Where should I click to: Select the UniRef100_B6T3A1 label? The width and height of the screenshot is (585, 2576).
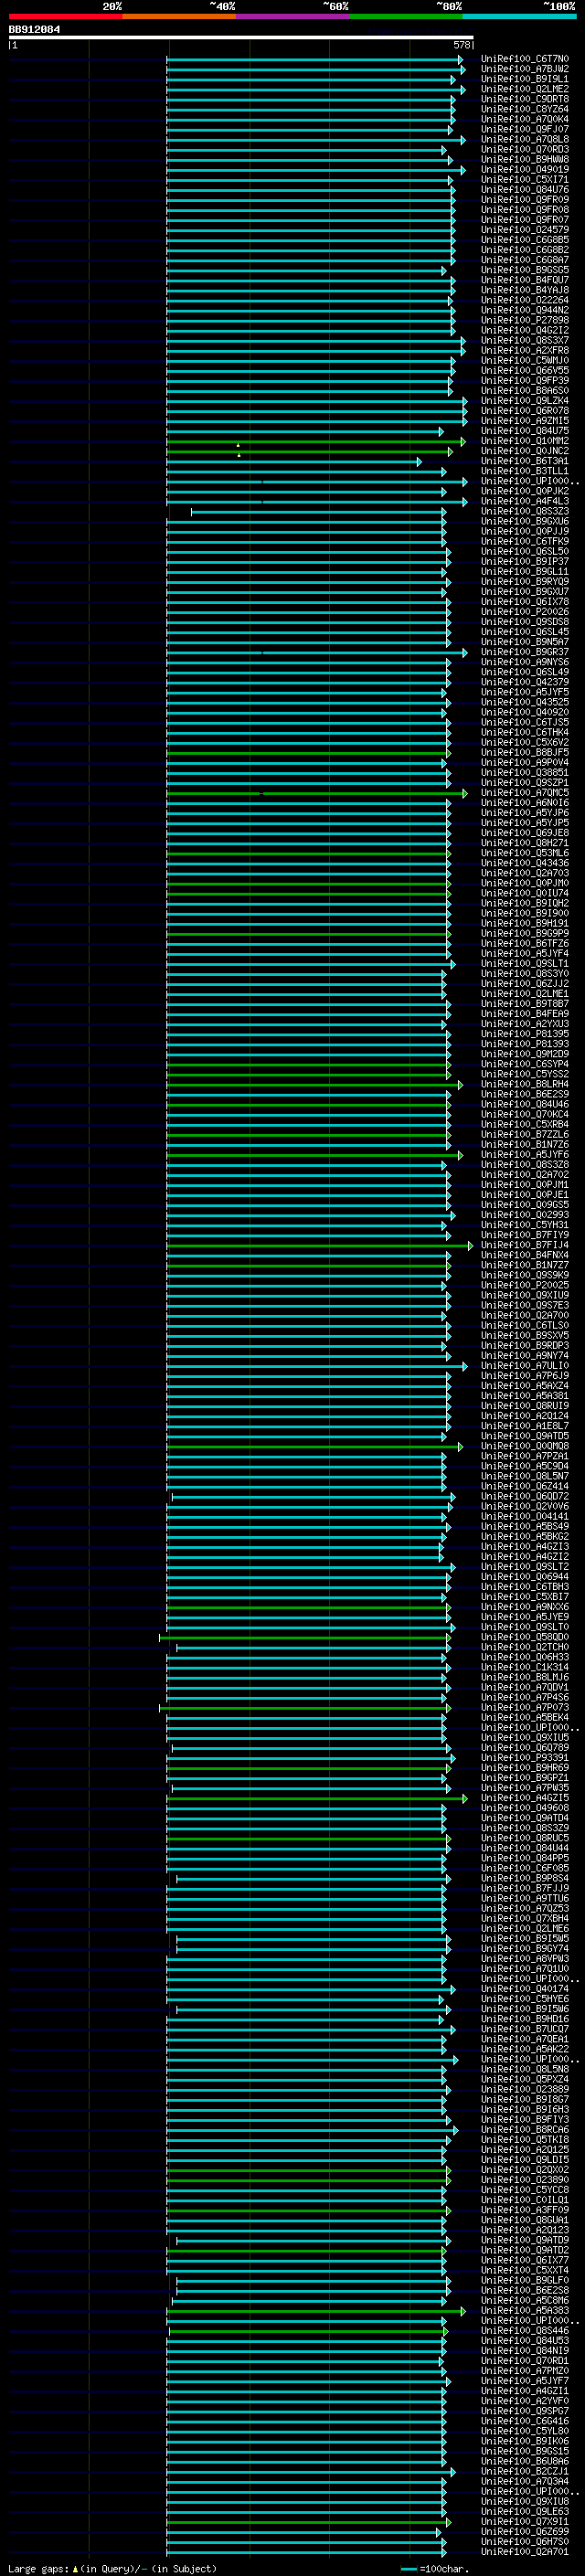click(525, 461)
